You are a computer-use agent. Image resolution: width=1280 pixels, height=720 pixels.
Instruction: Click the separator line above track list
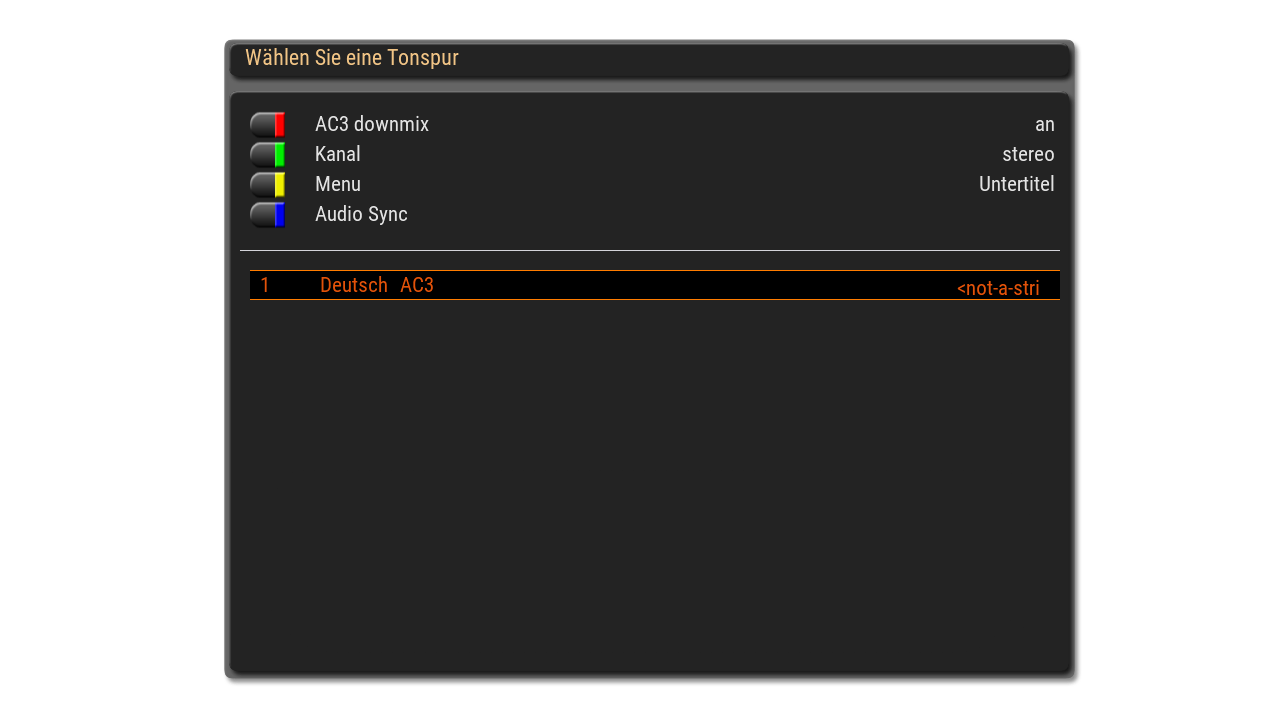click(x=650, y=250)
